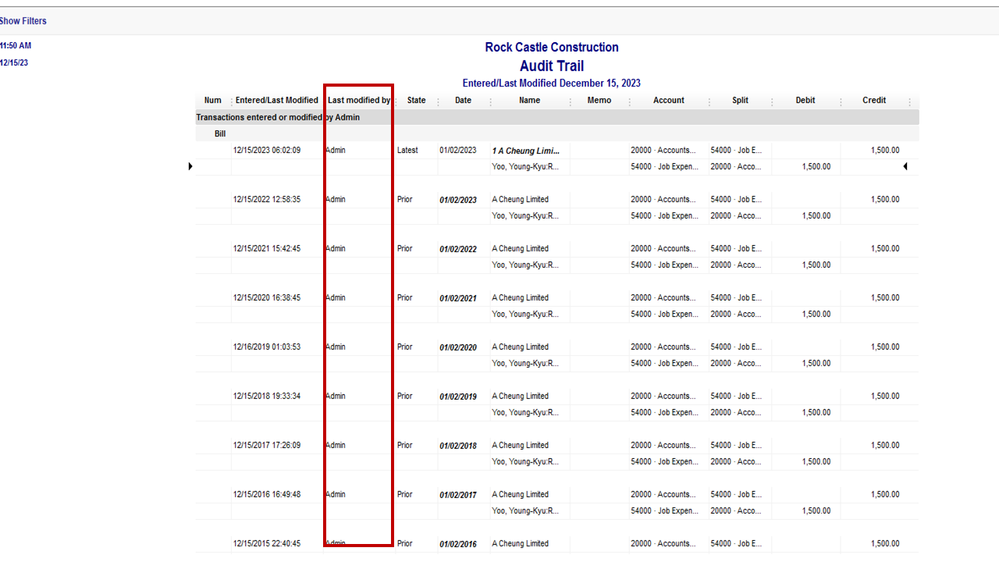Click the Entered/Last Modified December 15, 2023 subtitle
Viewport: 999px width, 562px height.
(x=552, y=83)
